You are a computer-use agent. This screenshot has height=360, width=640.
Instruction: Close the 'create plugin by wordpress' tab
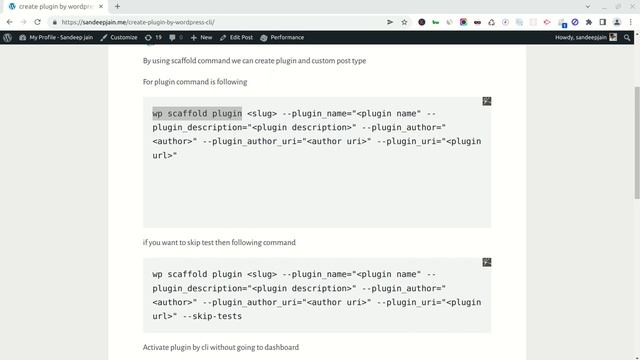click(x=101, y=7)
